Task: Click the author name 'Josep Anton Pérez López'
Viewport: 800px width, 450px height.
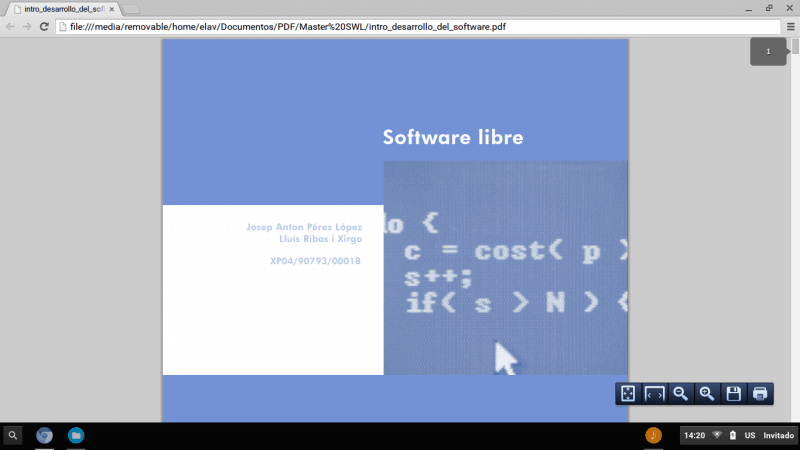Action: [x=304, y=227]
